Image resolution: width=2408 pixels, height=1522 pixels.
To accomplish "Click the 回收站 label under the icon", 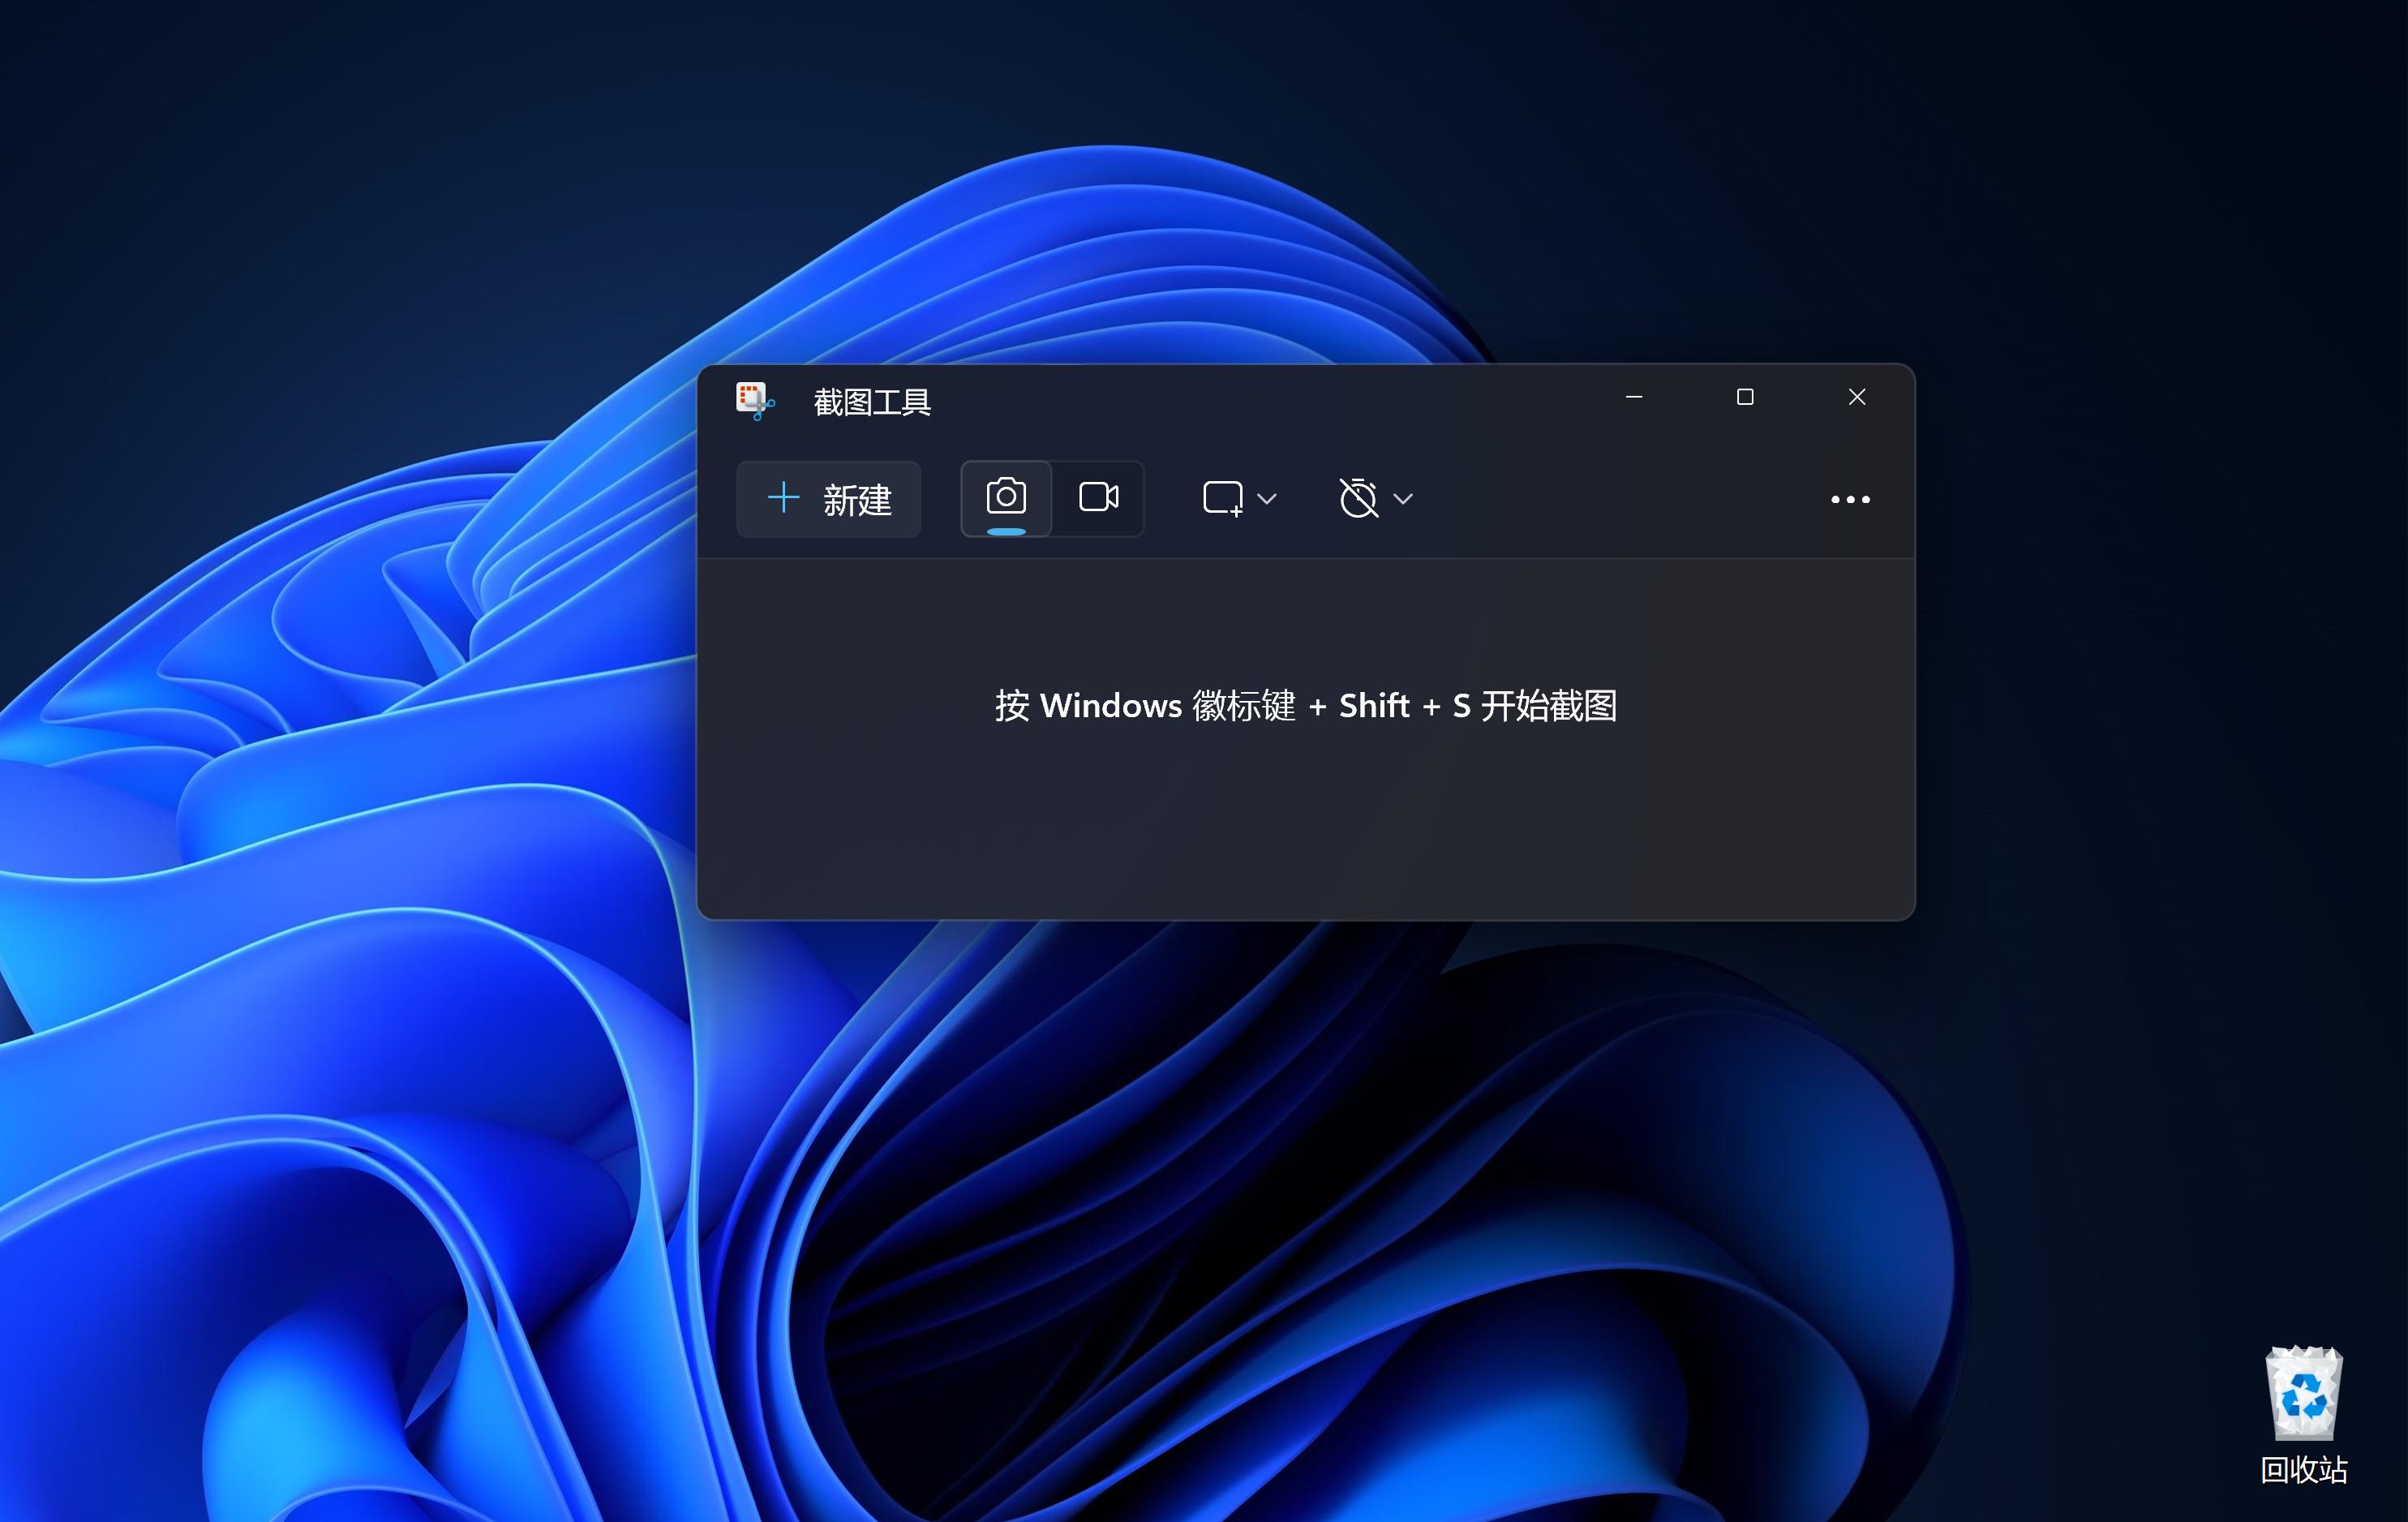I will click(2303, 1469).
